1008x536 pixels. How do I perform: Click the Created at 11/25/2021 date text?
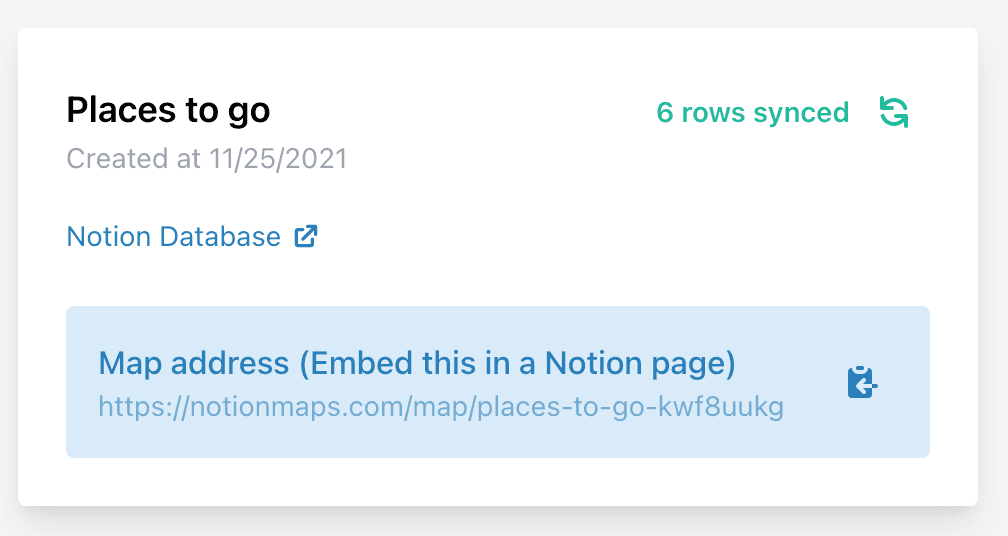pos(207,159)
